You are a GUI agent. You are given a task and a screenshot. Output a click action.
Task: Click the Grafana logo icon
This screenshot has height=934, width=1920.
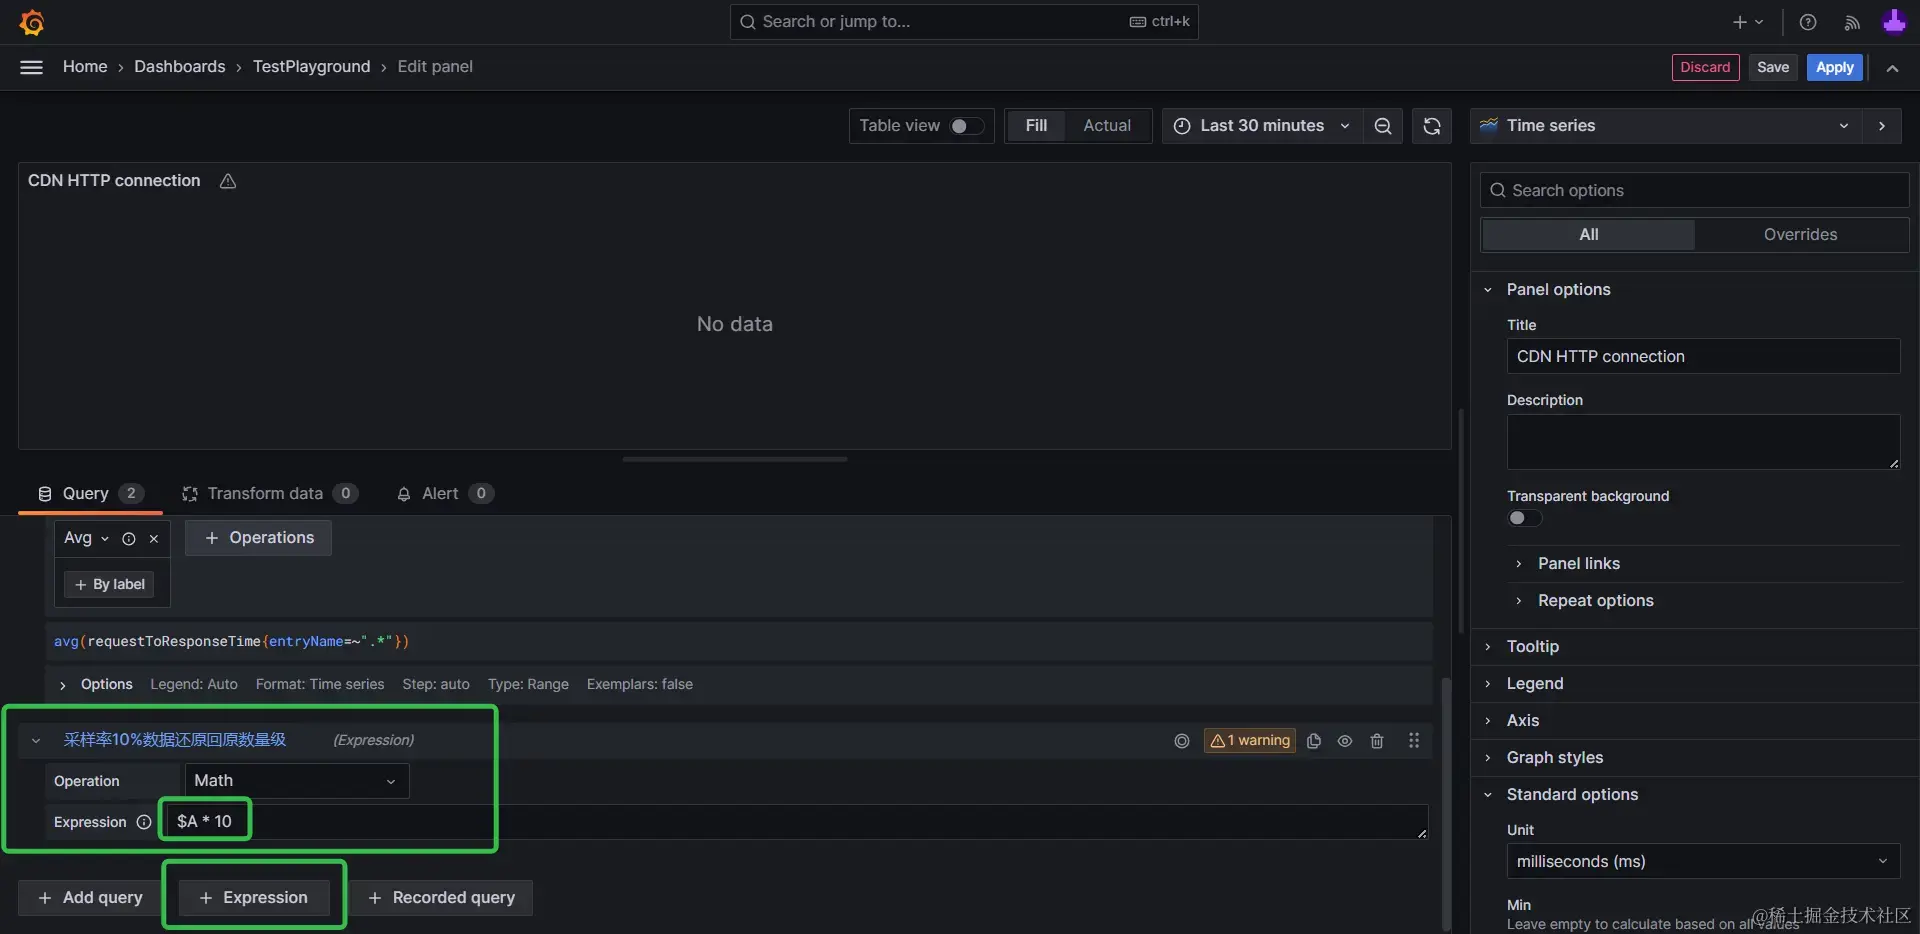click(x=32, y=22)
